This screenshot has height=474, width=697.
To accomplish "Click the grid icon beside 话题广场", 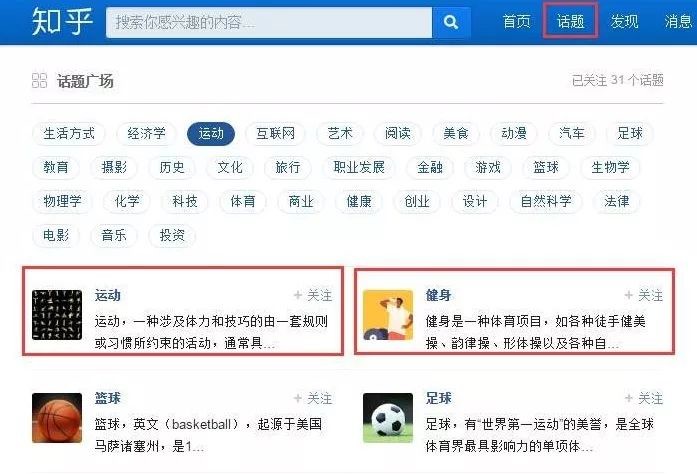I will (39, 80).
